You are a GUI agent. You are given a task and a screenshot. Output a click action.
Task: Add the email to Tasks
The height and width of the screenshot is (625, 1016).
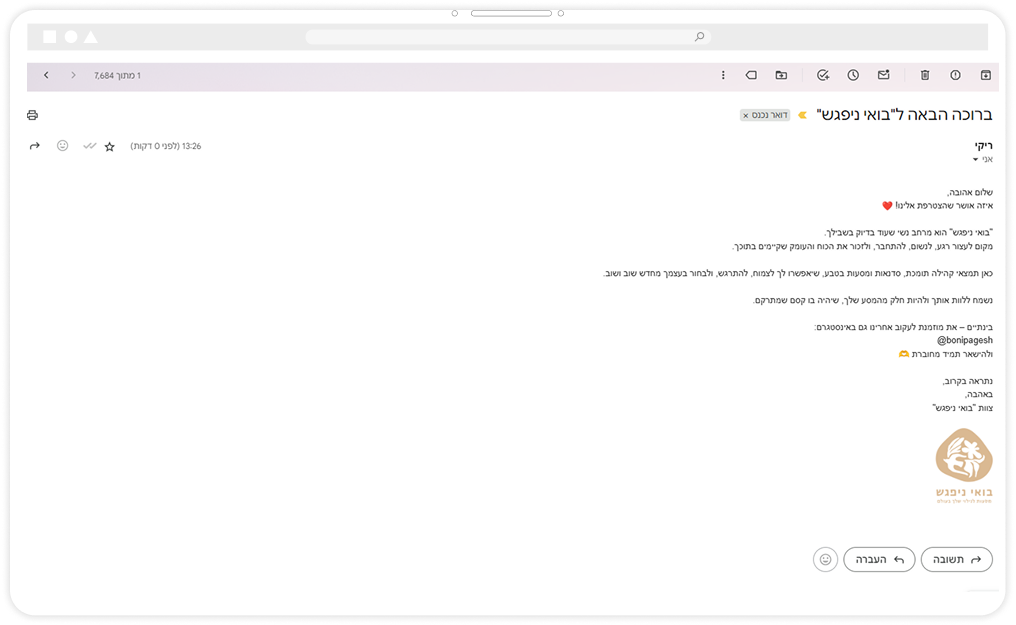(822, 75)
